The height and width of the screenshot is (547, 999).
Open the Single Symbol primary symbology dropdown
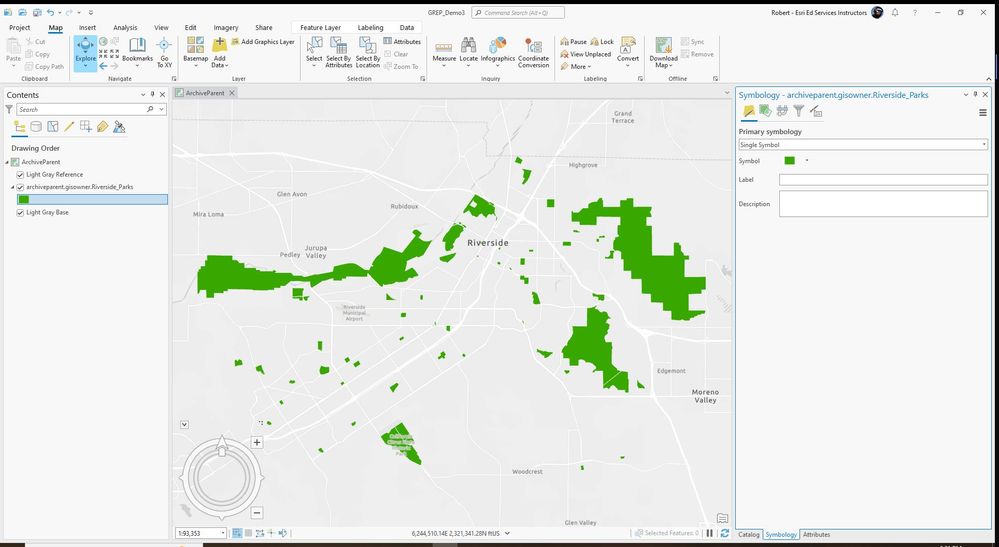click(x=862, y=145)
